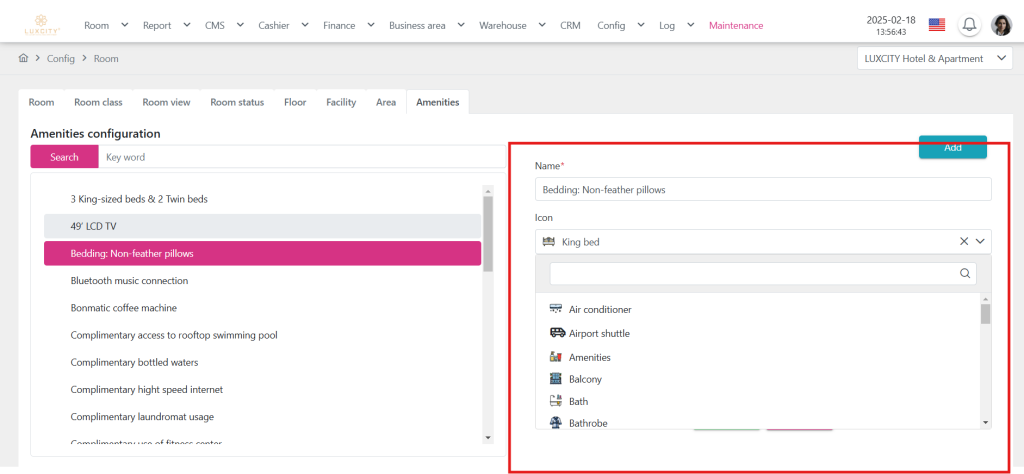Switch to the Room status tab
The image size is (1024, 474).
pyautogui.click(x=237, y=102)
